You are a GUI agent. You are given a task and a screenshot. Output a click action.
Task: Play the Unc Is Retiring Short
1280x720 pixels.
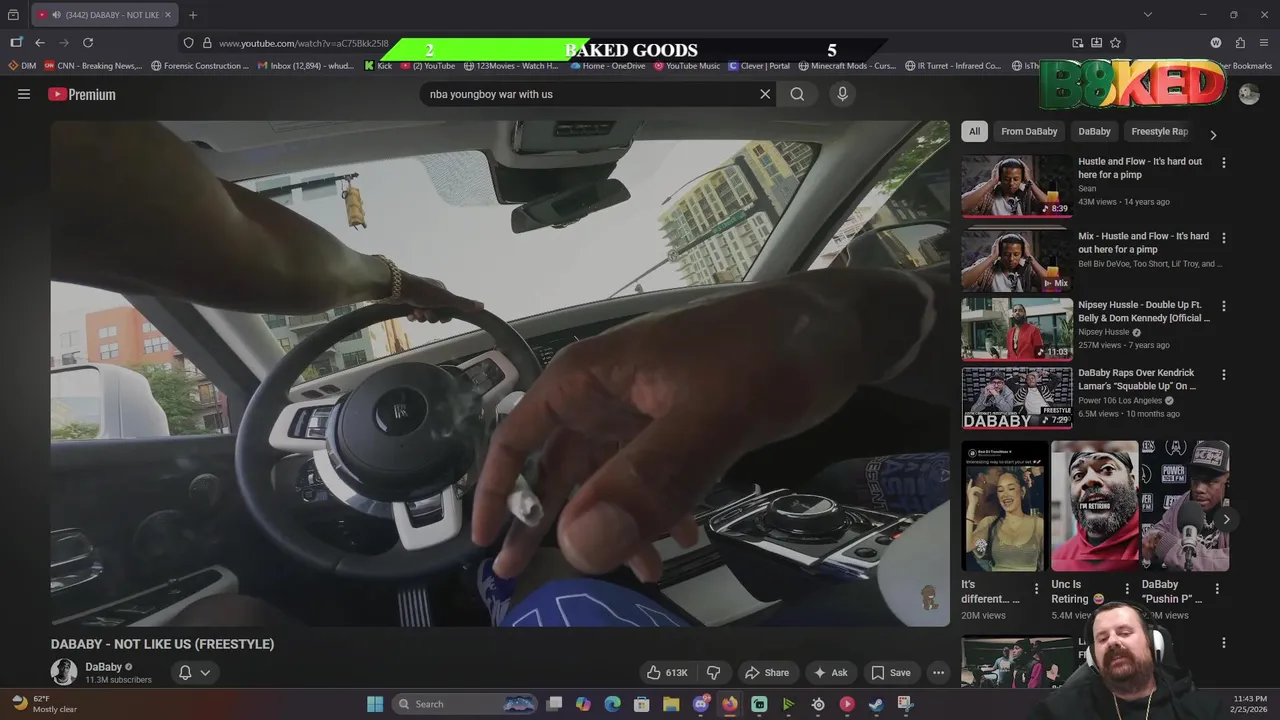(x=1095, y=506)
